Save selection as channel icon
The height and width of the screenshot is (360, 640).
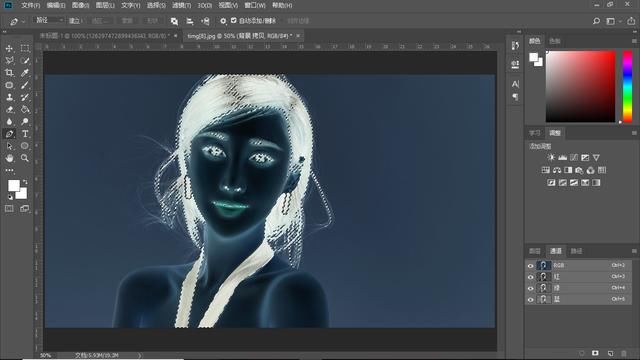[x=595, y=353]
